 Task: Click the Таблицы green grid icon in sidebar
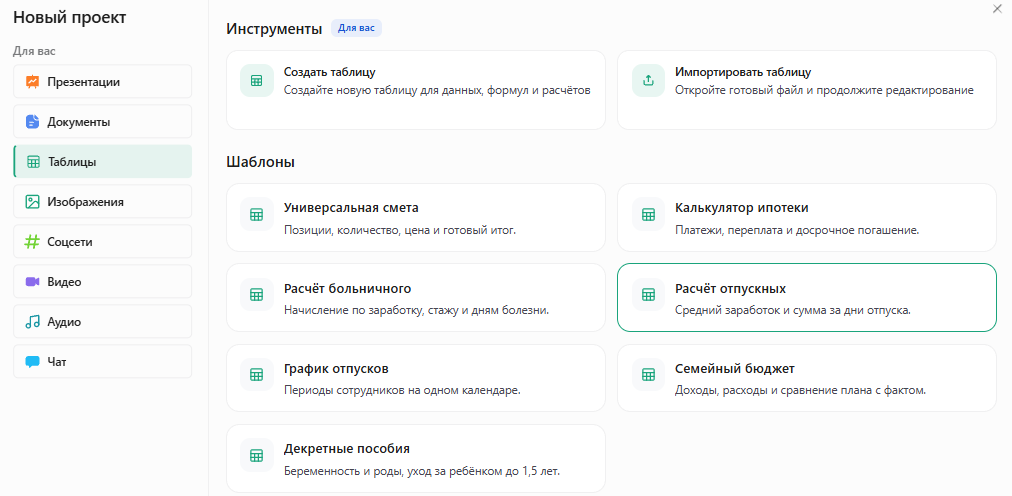click(x=34, y=162)
